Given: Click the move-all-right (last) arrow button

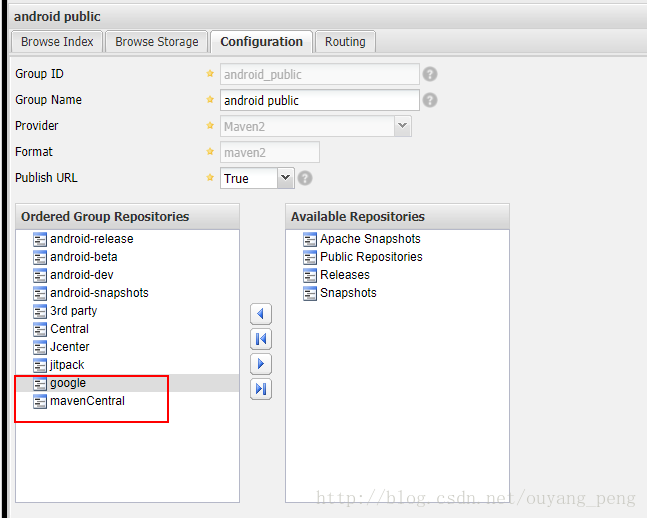Looking at the screenshot, I should pos(261,389).
